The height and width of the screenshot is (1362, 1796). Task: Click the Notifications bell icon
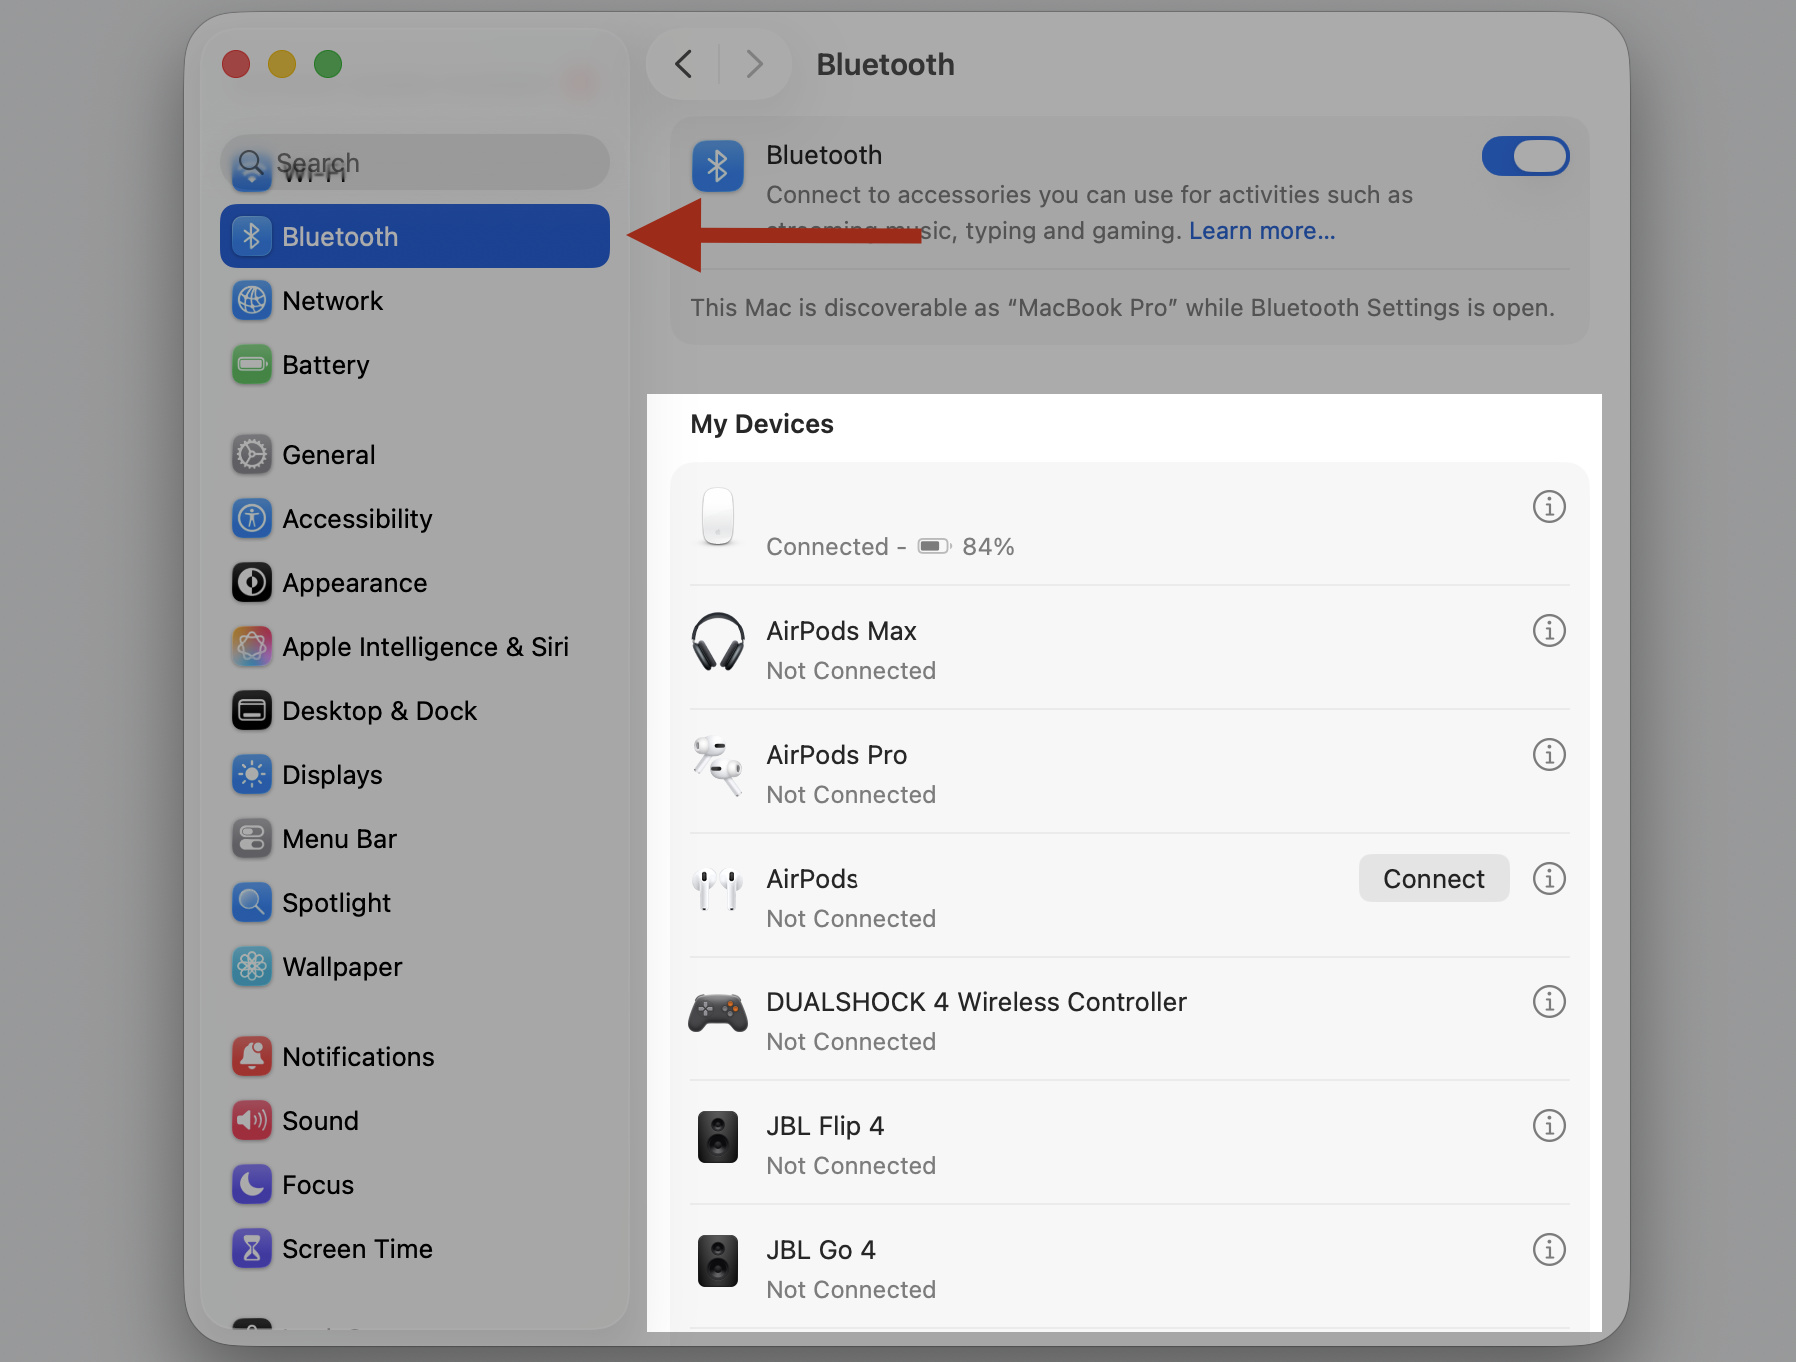(x=252, y=1056)
